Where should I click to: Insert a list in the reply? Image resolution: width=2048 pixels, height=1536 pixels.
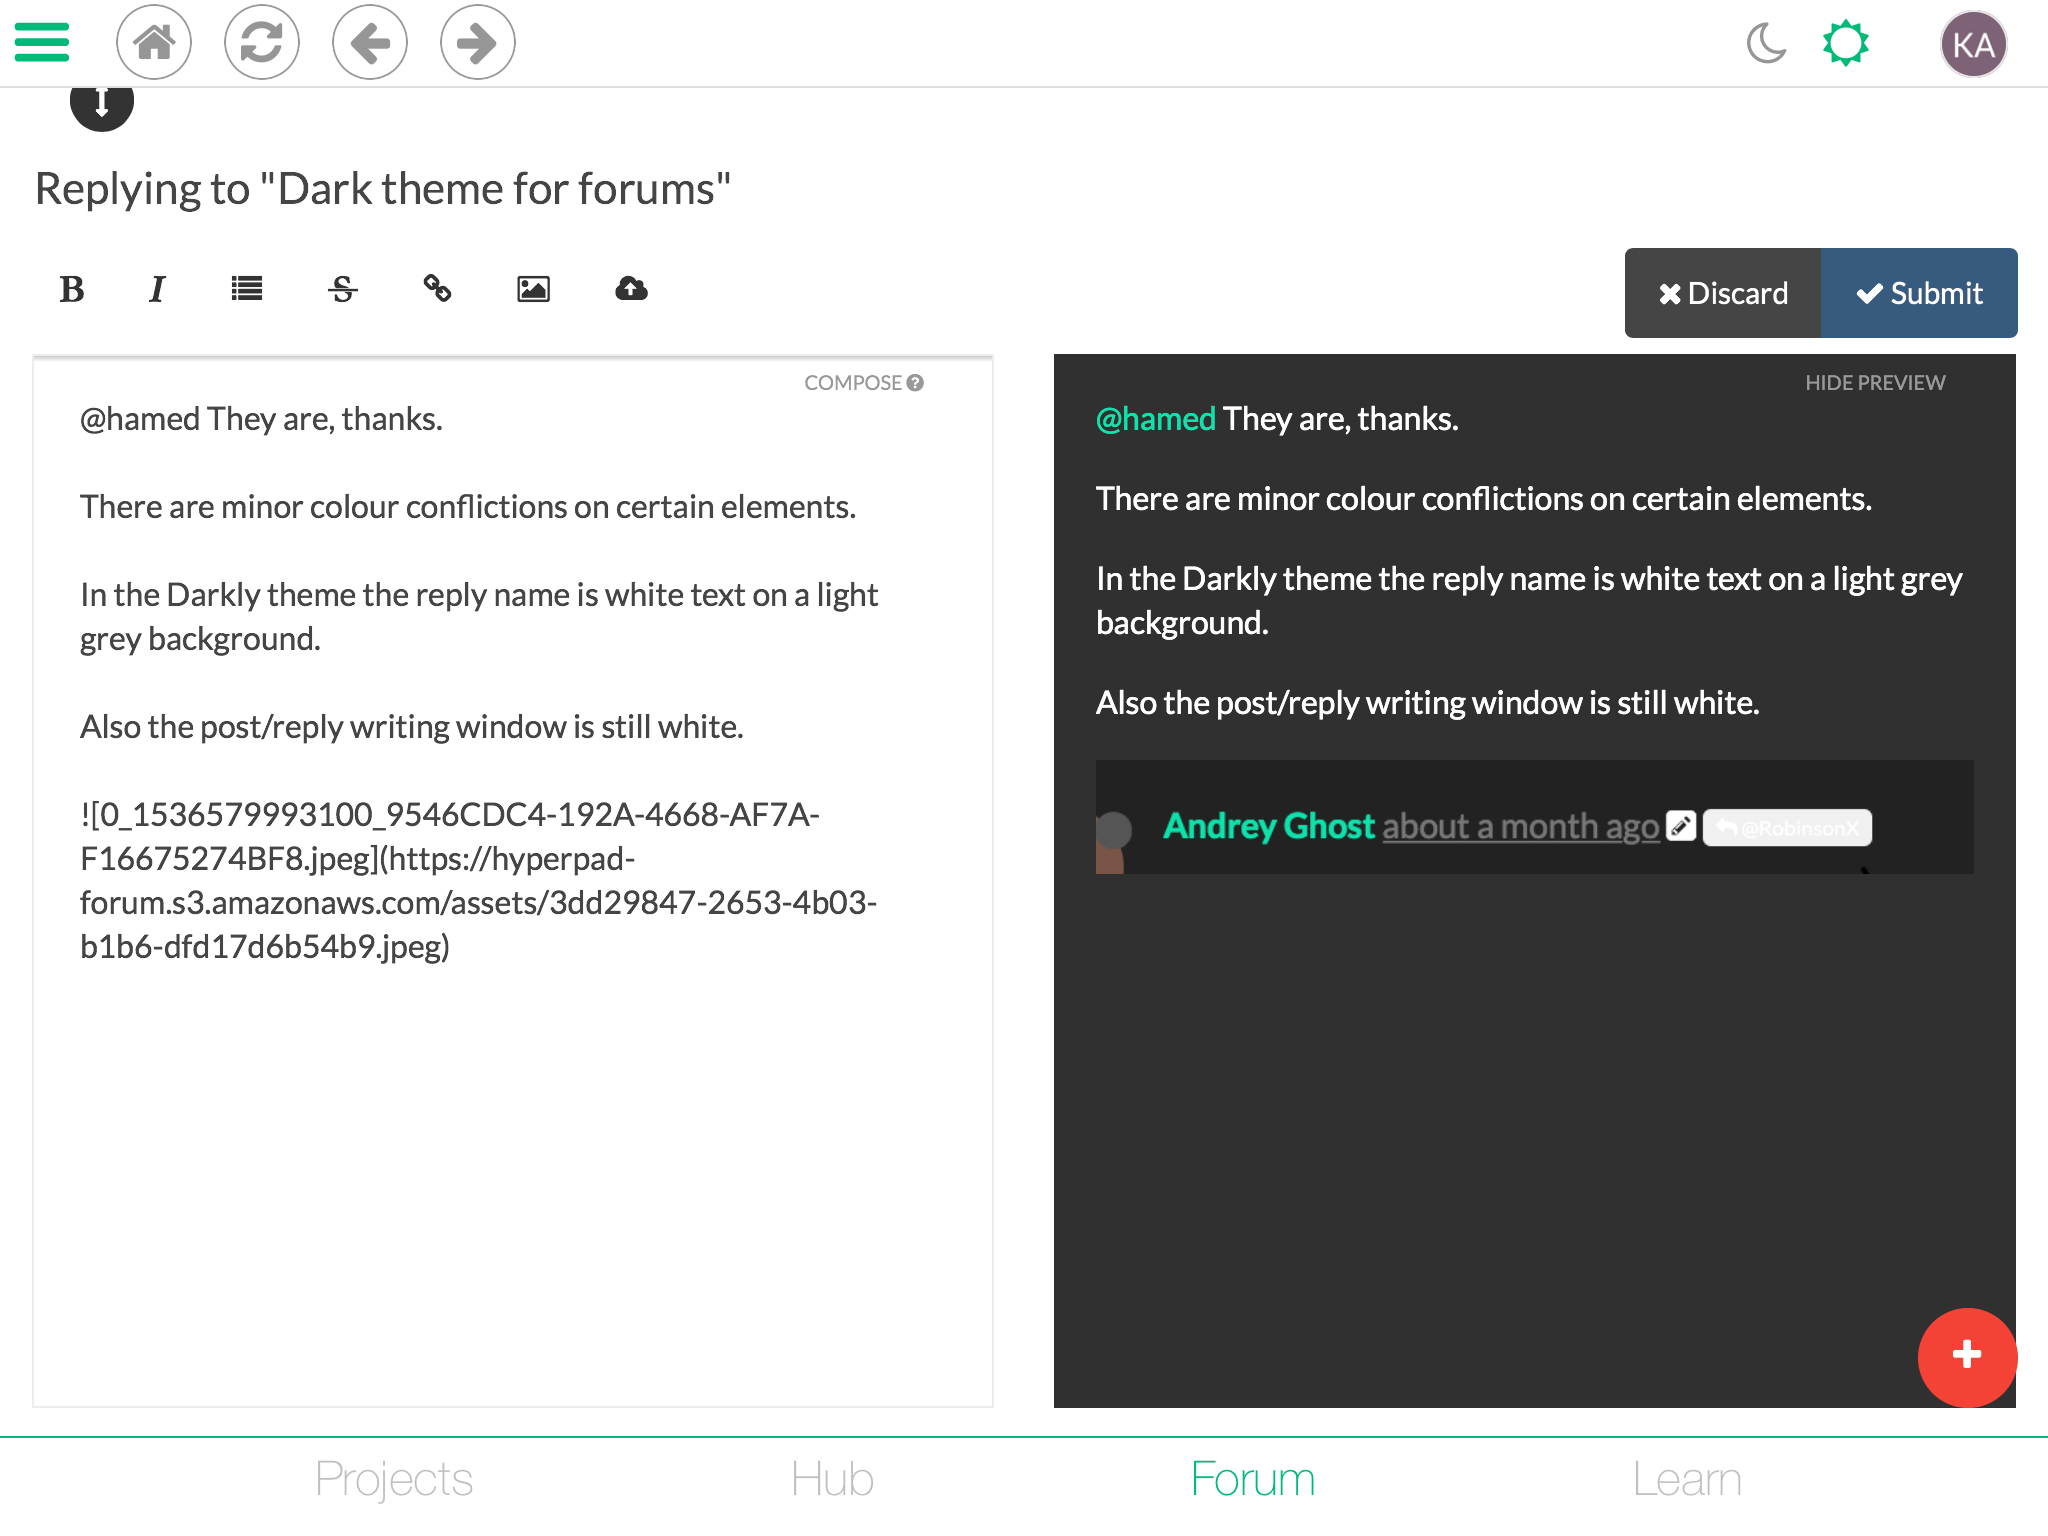(x=246, y=290)
